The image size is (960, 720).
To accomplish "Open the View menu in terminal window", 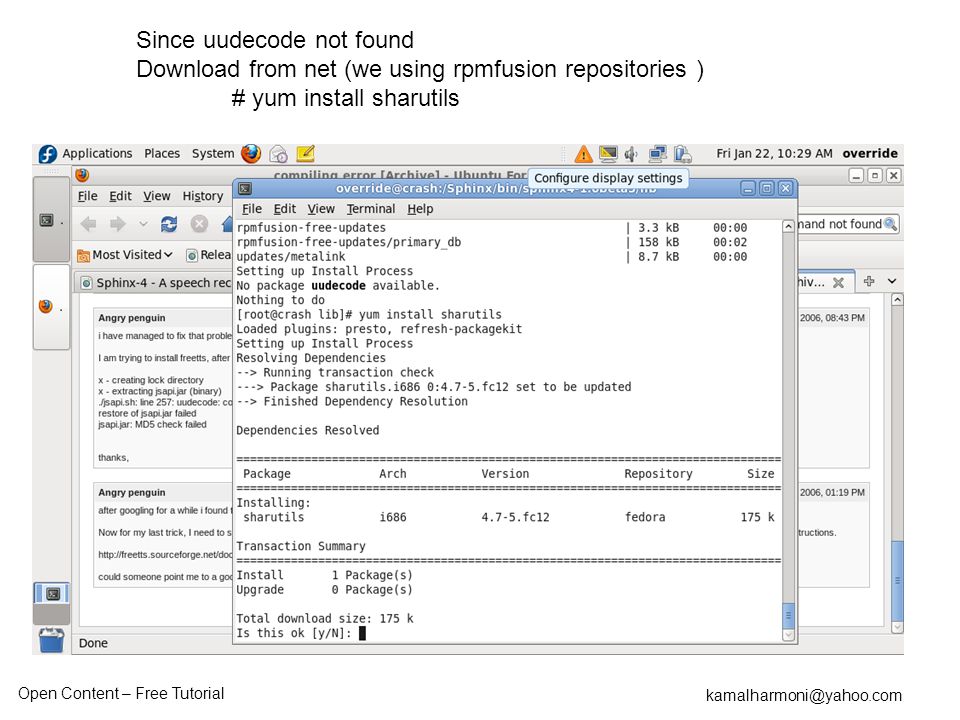I will click(x=321, y=209).
